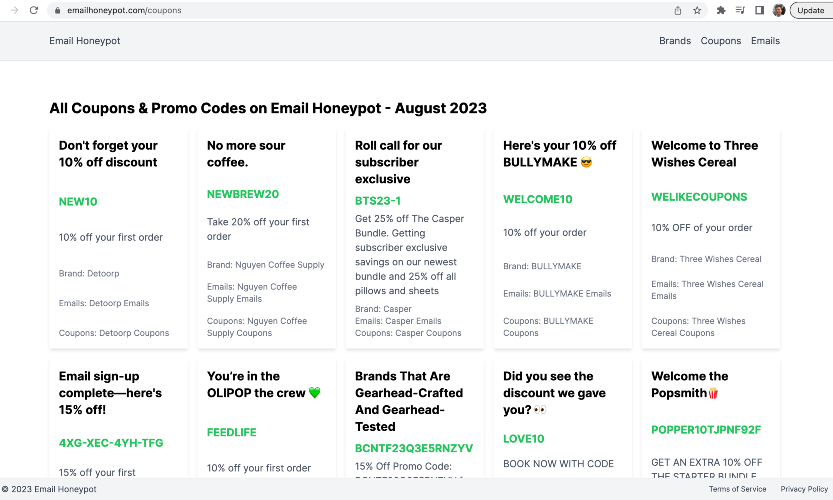Click the Email Honeypot site logo link
The height and width of the screenshot is (500, 833).
85,41
